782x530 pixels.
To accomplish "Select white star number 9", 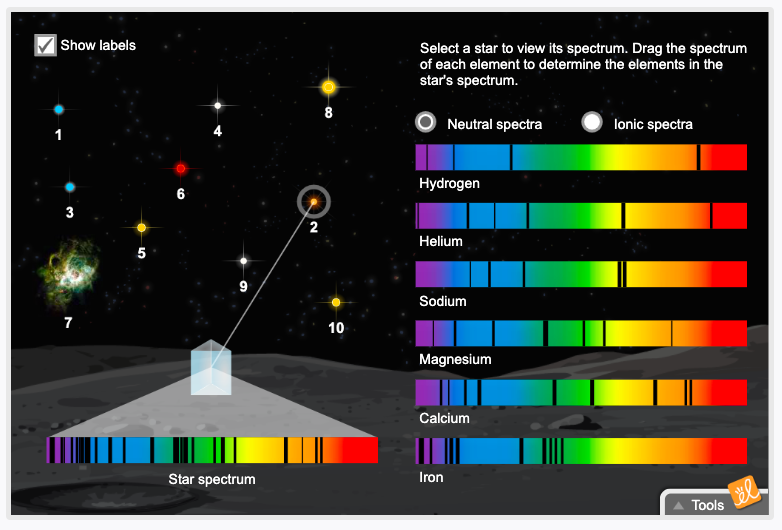I will [x=243, y=261].
